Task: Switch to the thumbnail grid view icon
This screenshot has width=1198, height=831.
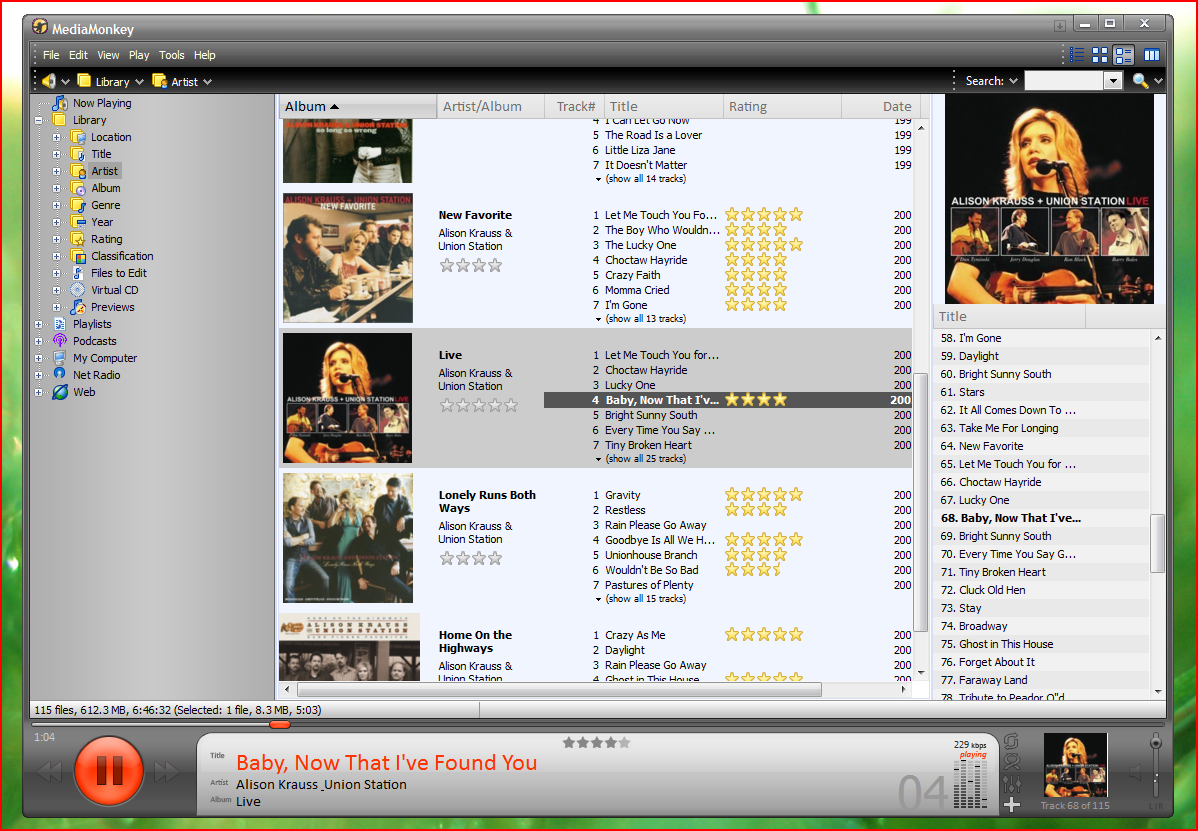Action: [x=1100, y=55]
